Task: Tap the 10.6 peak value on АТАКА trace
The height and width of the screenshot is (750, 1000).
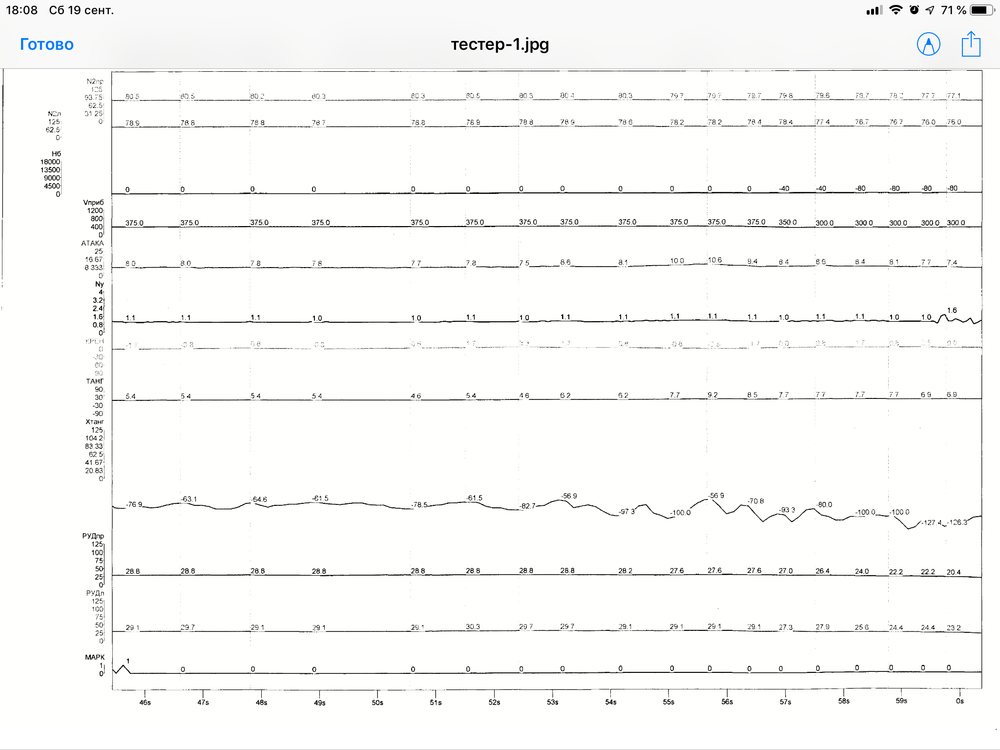Action: pyautogui.click(x=715, y=260)
